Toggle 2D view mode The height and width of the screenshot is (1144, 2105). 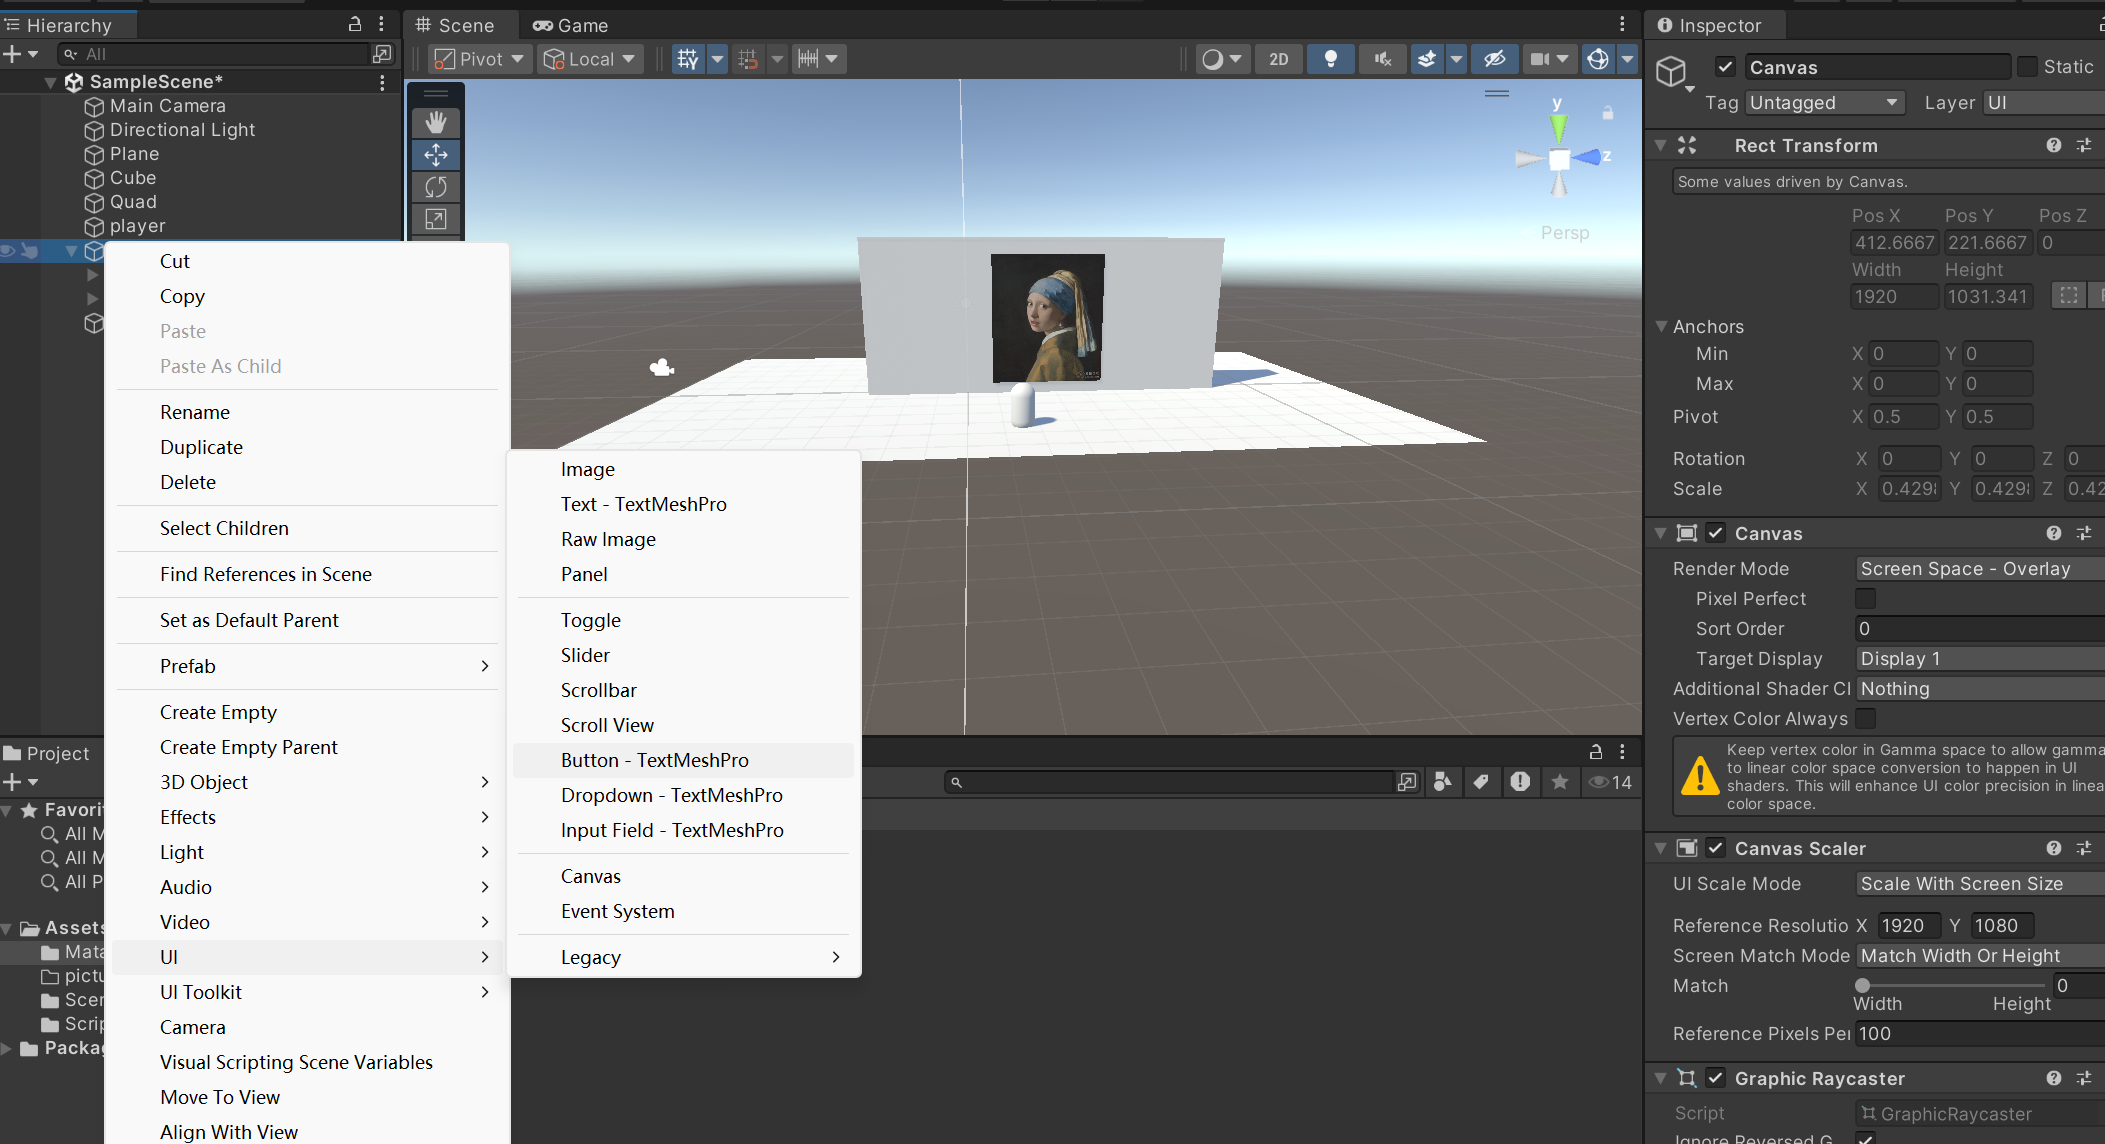pos(1278,59)
